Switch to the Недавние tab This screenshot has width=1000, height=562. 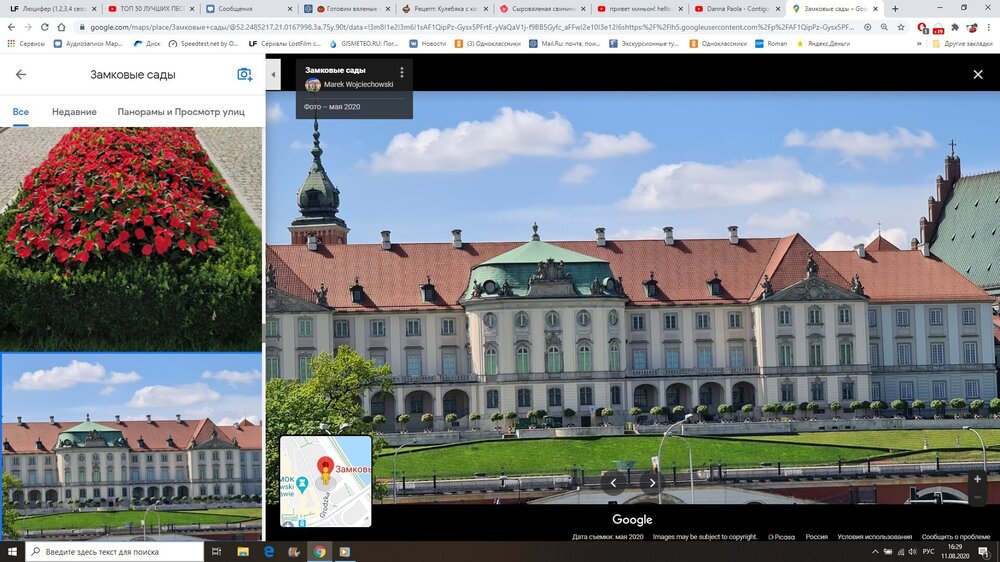coord(74,112)
